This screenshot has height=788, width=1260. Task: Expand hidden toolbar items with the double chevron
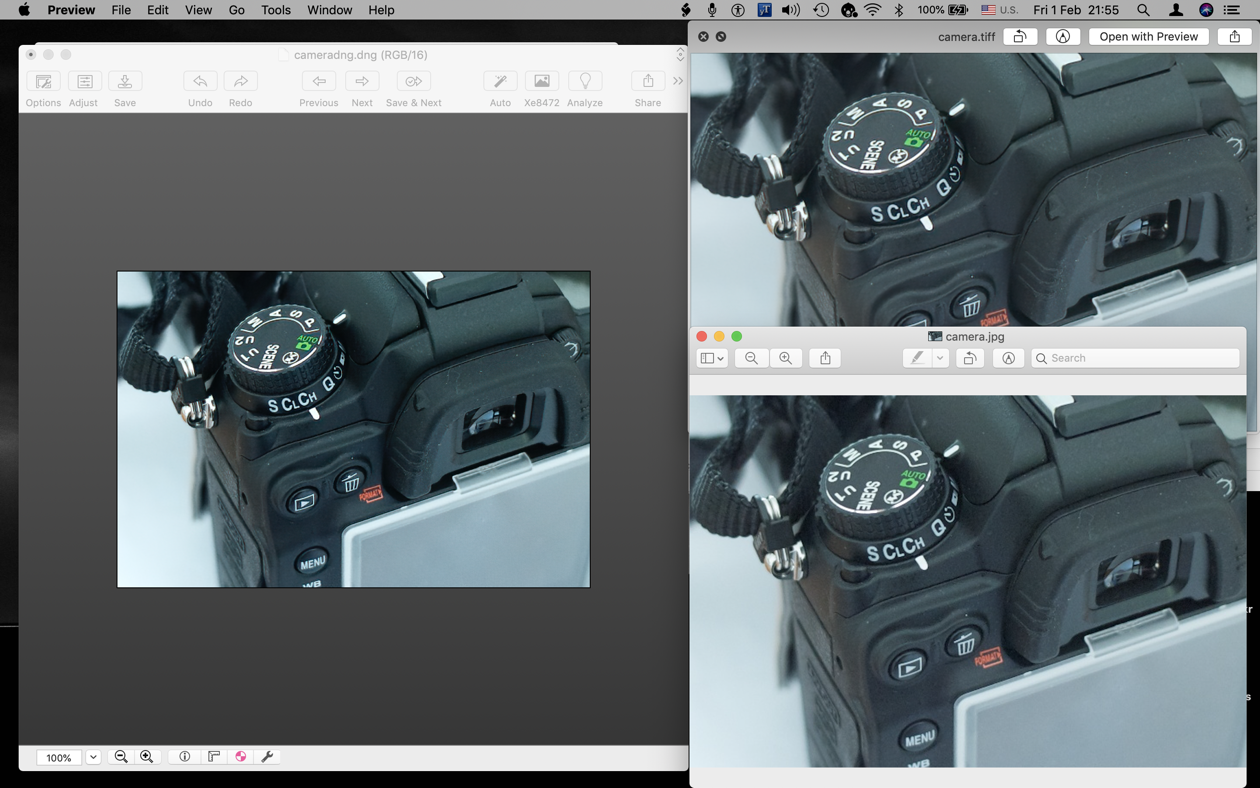(678, 81)
